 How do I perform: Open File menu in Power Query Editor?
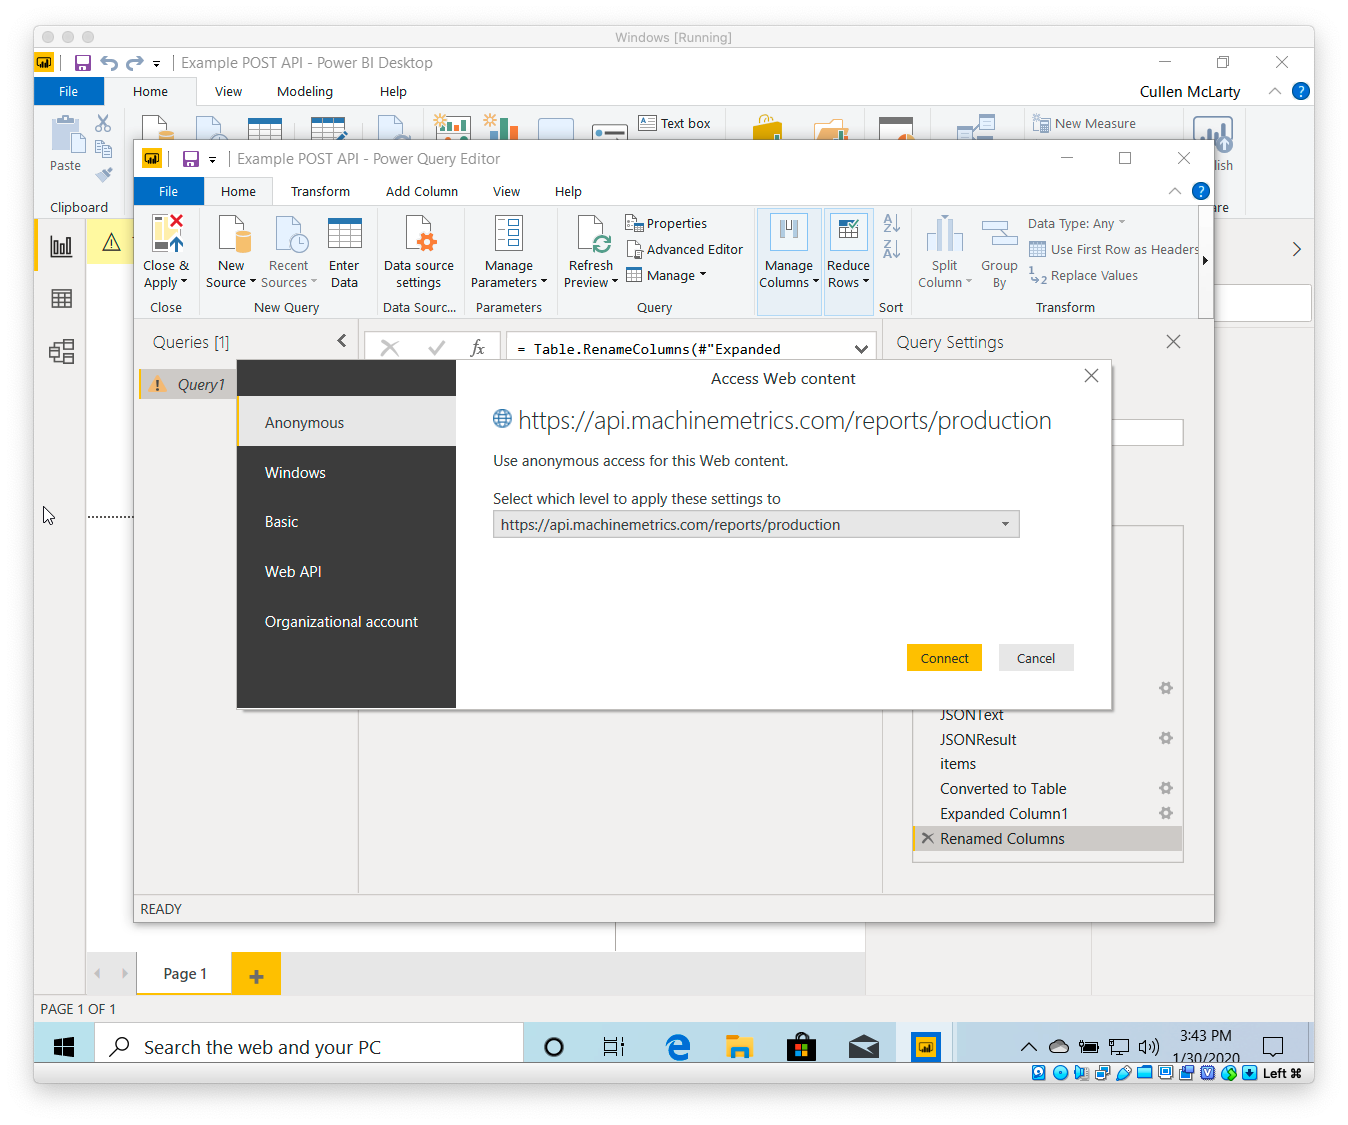pyautogui.click(x=168, y=191)
